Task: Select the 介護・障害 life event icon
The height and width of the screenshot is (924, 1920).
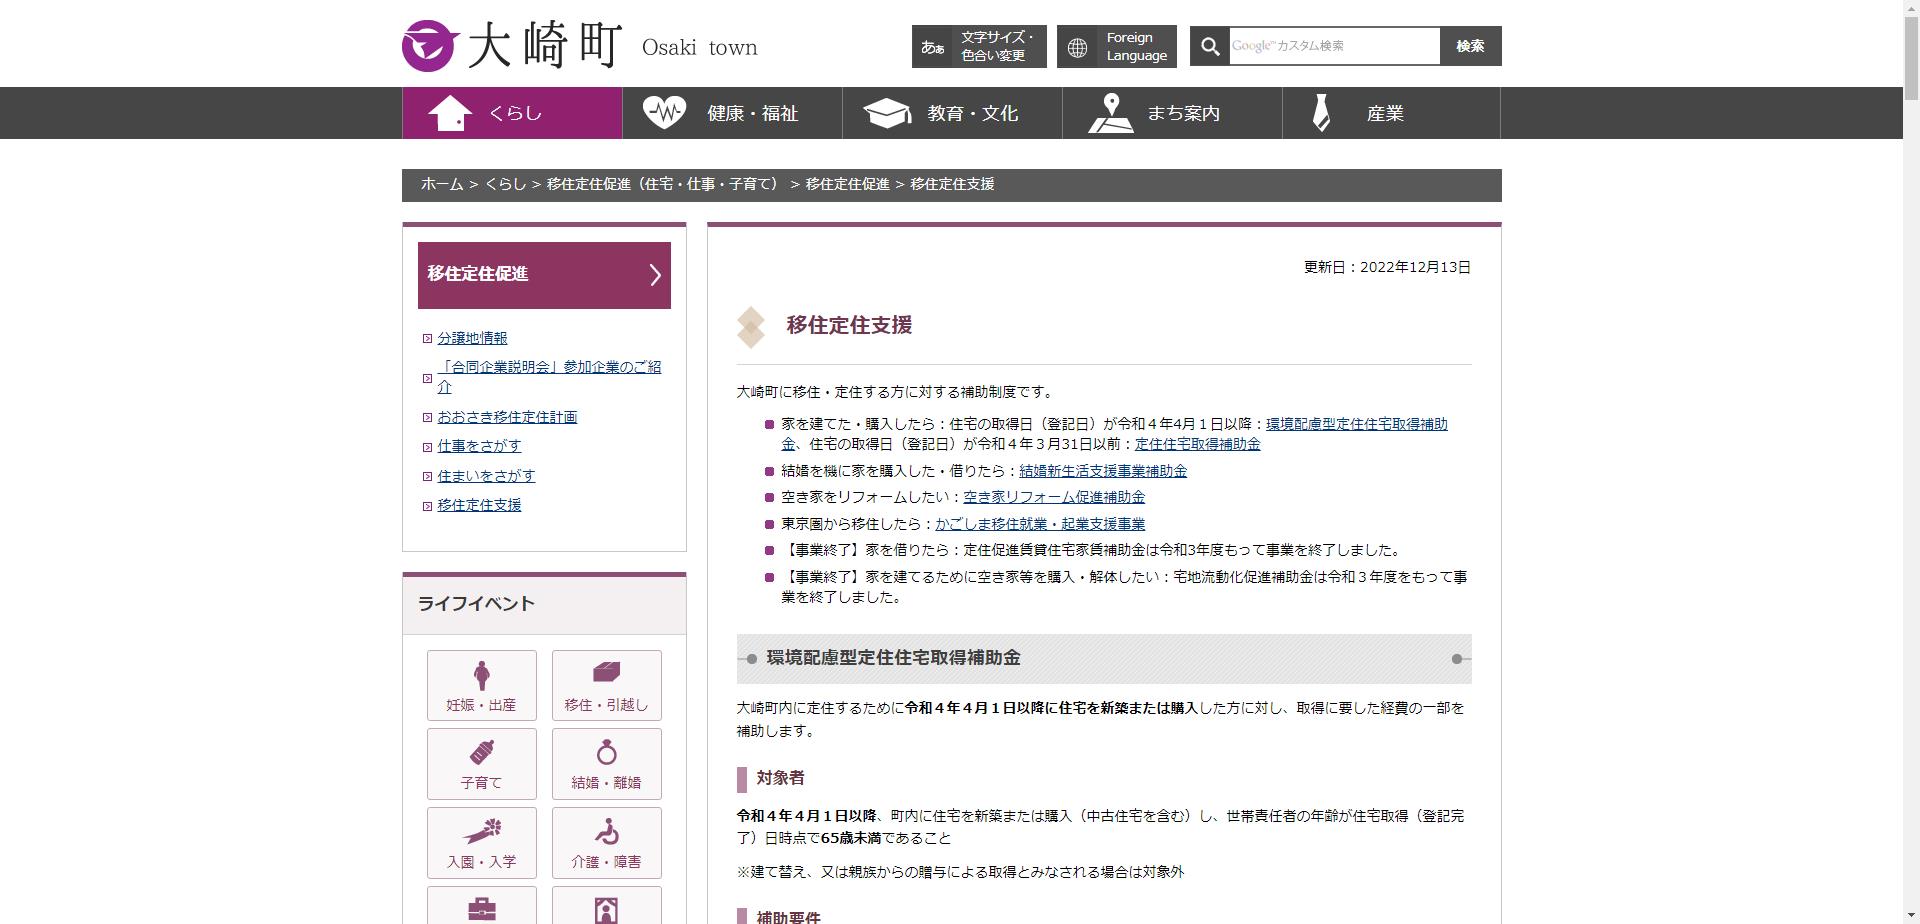Action: pyautogui.click(x=607, y=843)
